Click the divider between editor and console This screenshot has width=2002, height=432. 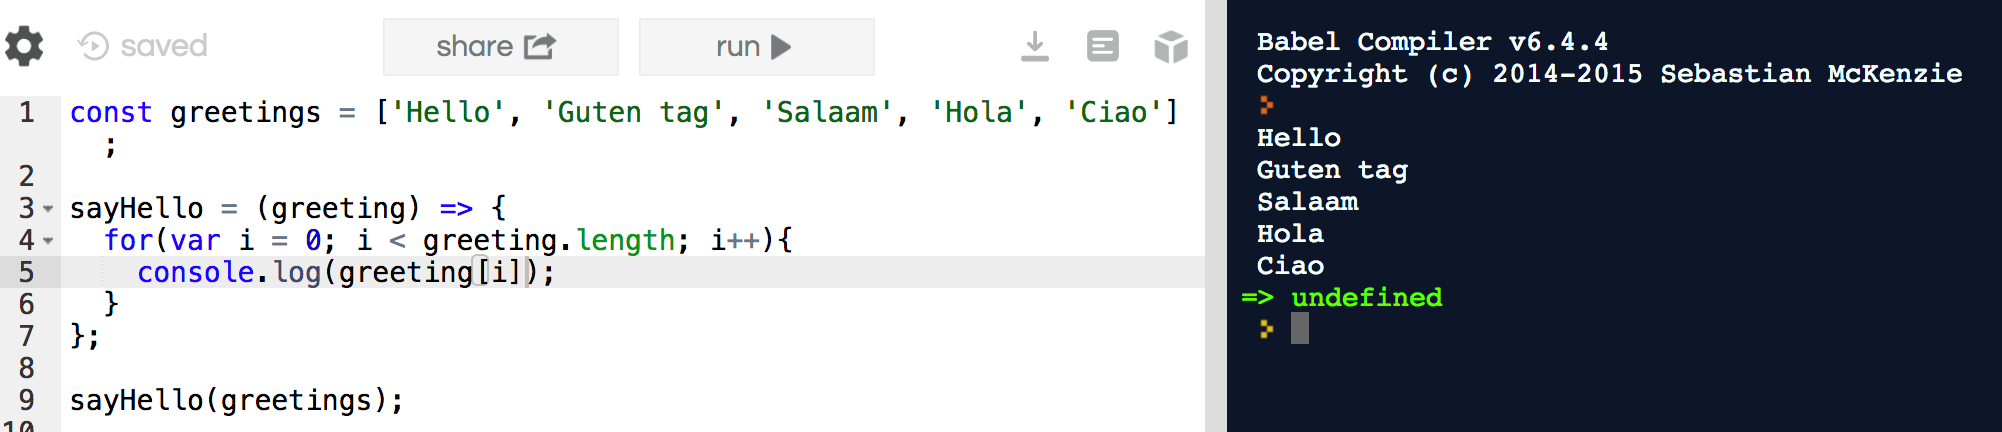[1216, 216]
